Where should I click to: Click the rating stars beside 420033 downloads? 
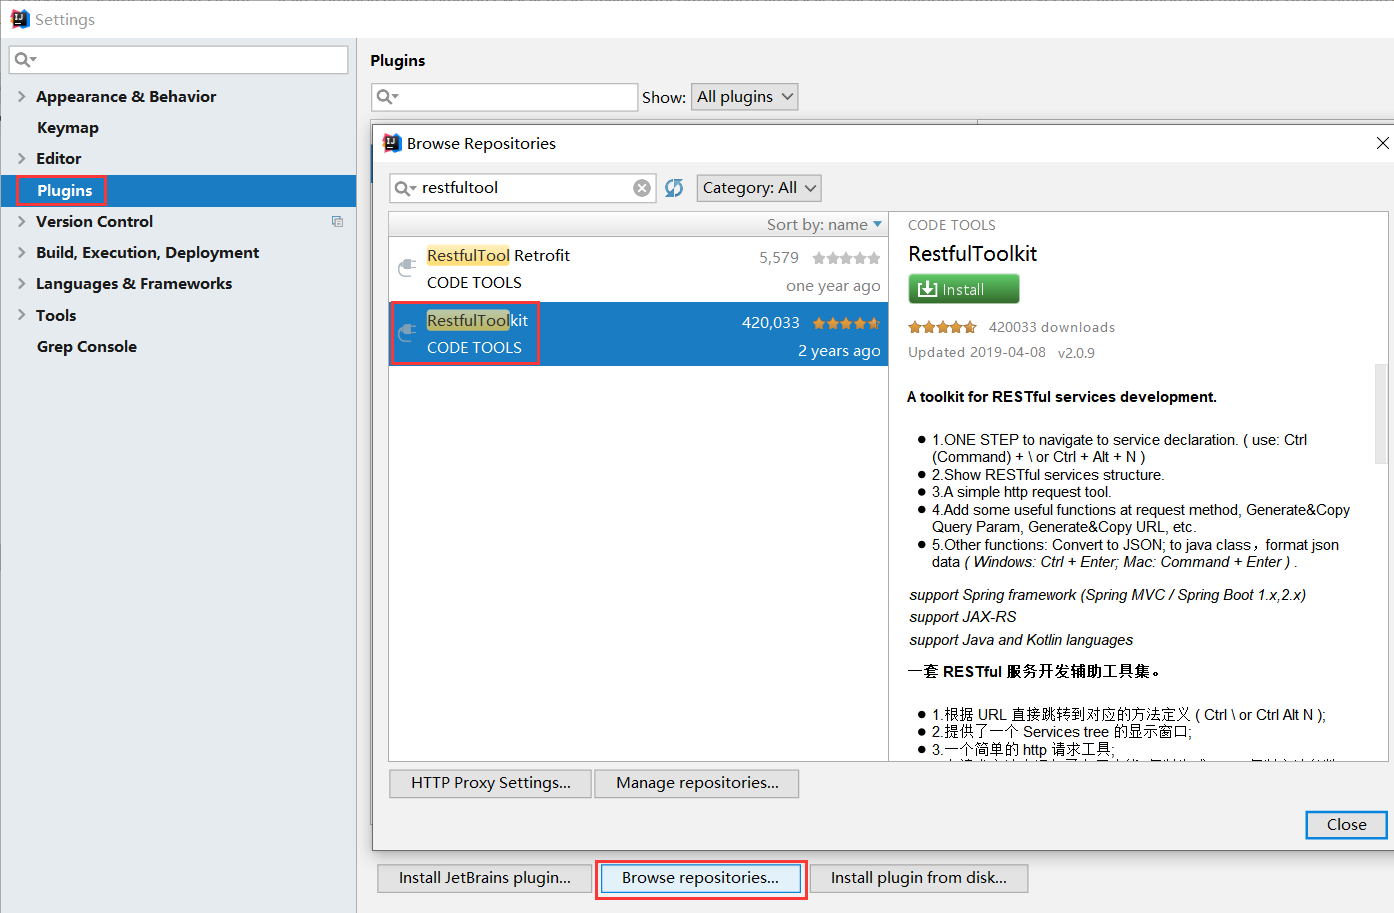coord(942,327)
